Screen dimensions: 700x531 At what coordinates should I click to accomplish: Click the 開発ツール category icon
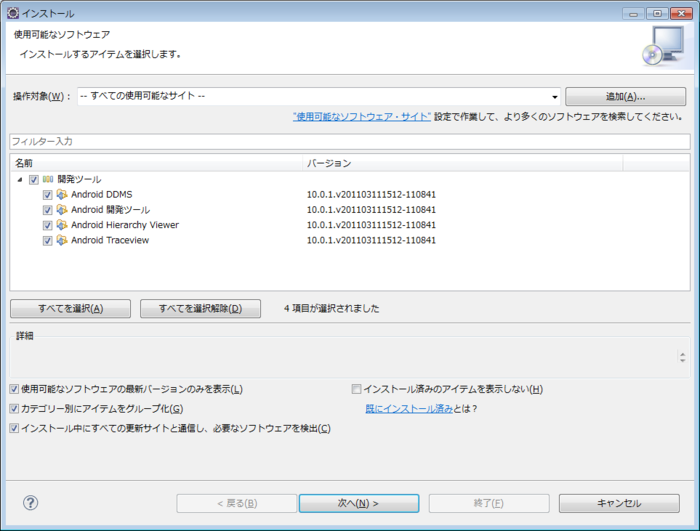(x=48, y=180)
